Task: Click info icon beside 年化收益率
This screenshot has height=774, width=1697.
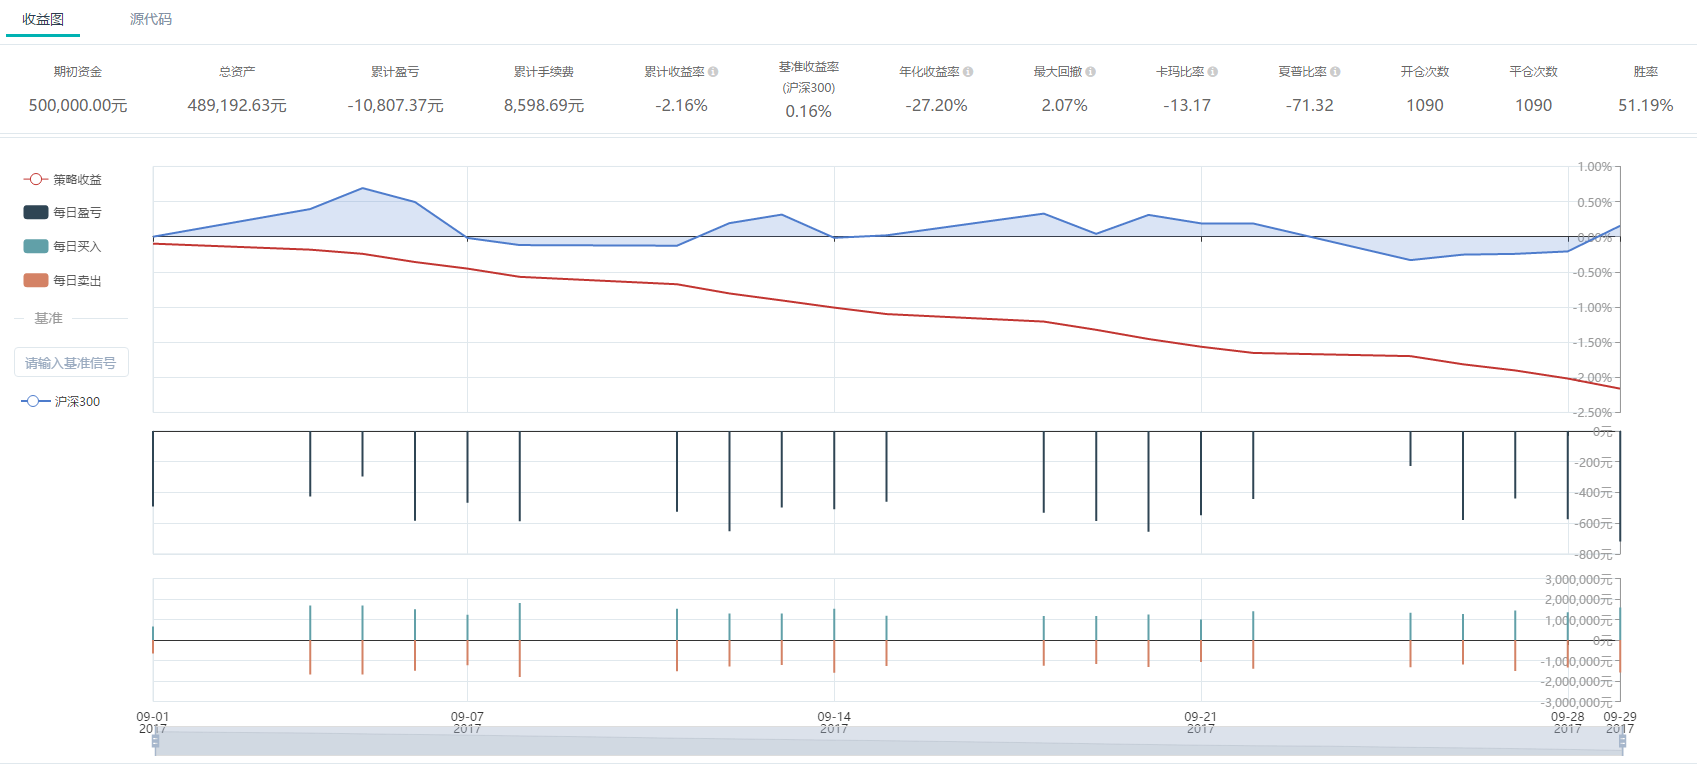Action: pos(968,72)
